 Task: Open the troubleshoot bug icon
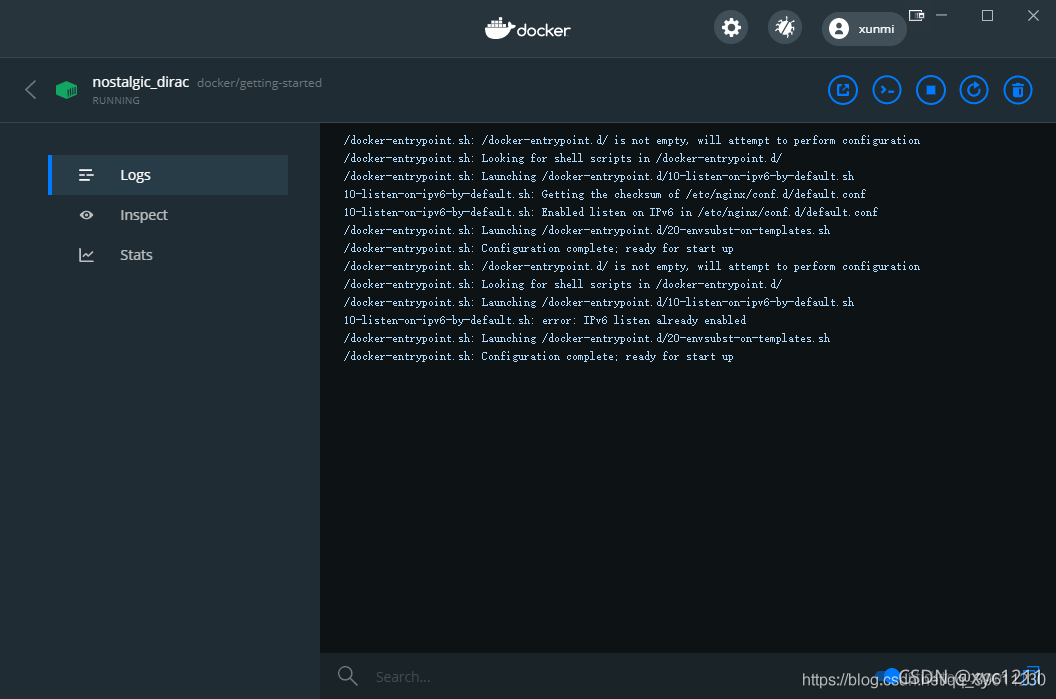pyautogui.click(x=785, y=28)
